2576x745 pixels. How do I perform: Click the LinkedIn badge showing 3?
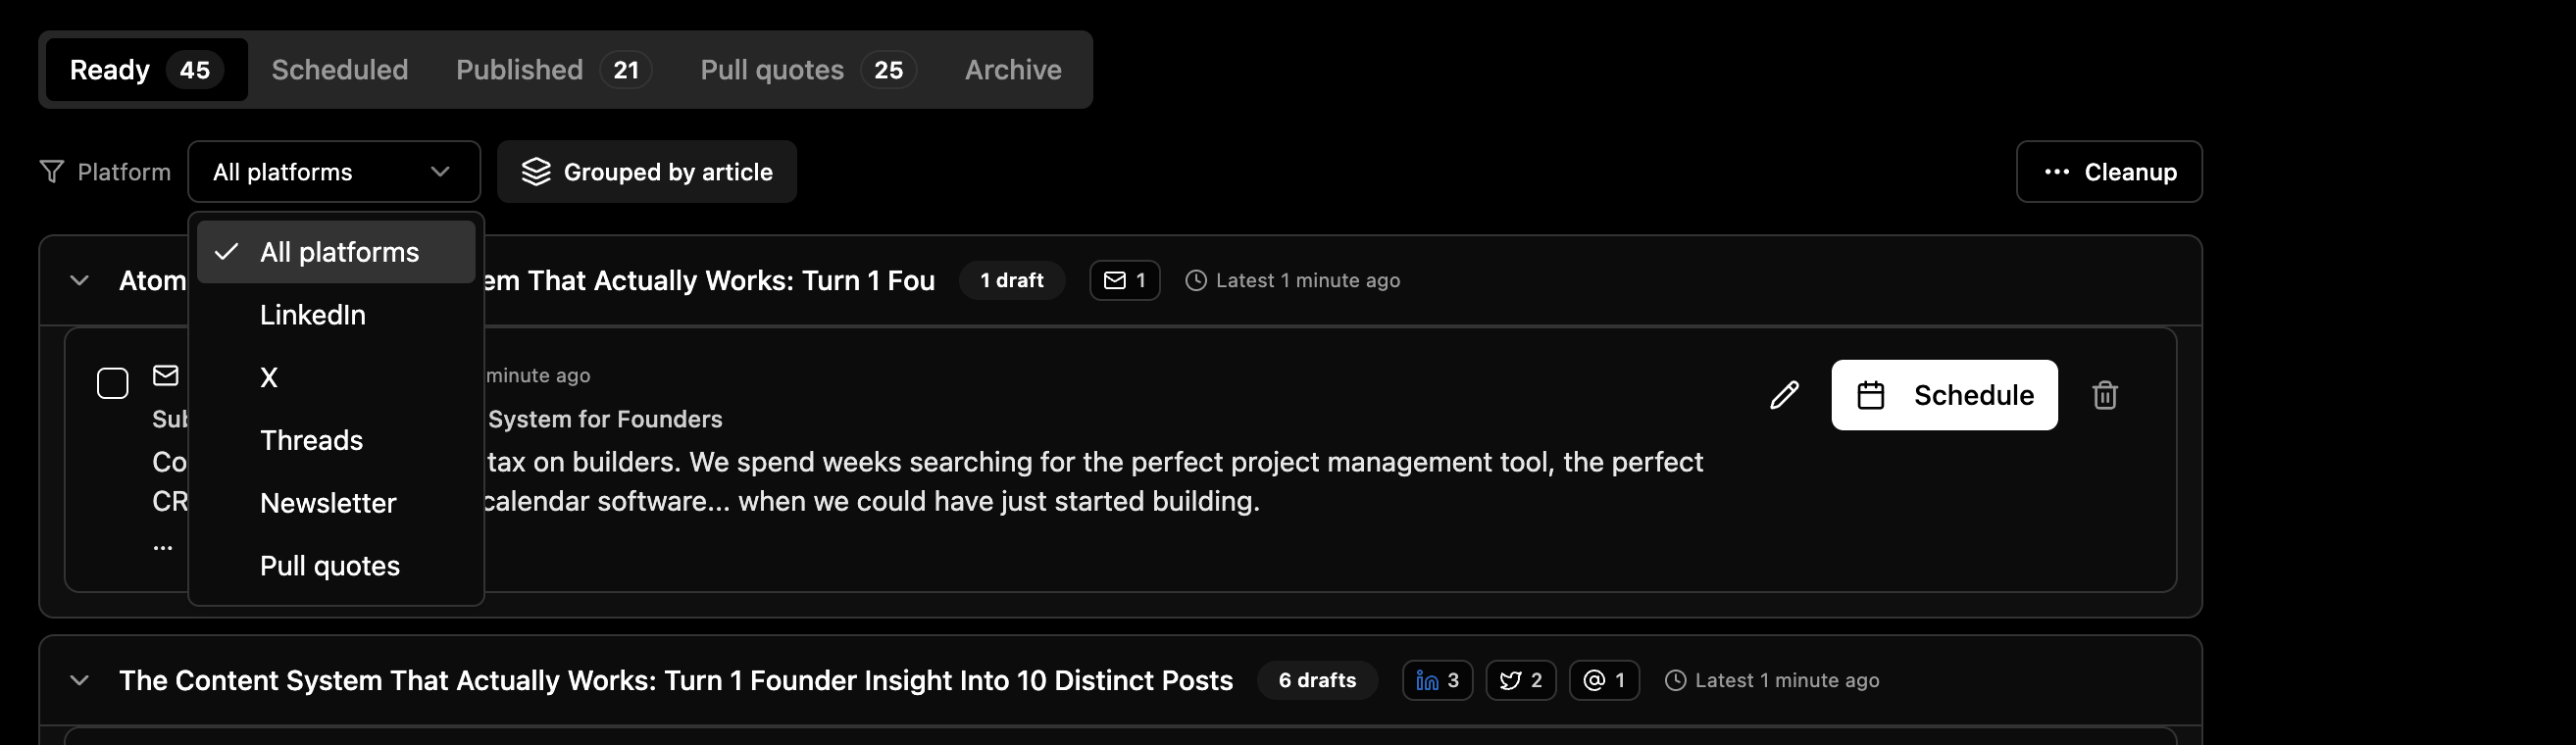(x=1437, y=681)
